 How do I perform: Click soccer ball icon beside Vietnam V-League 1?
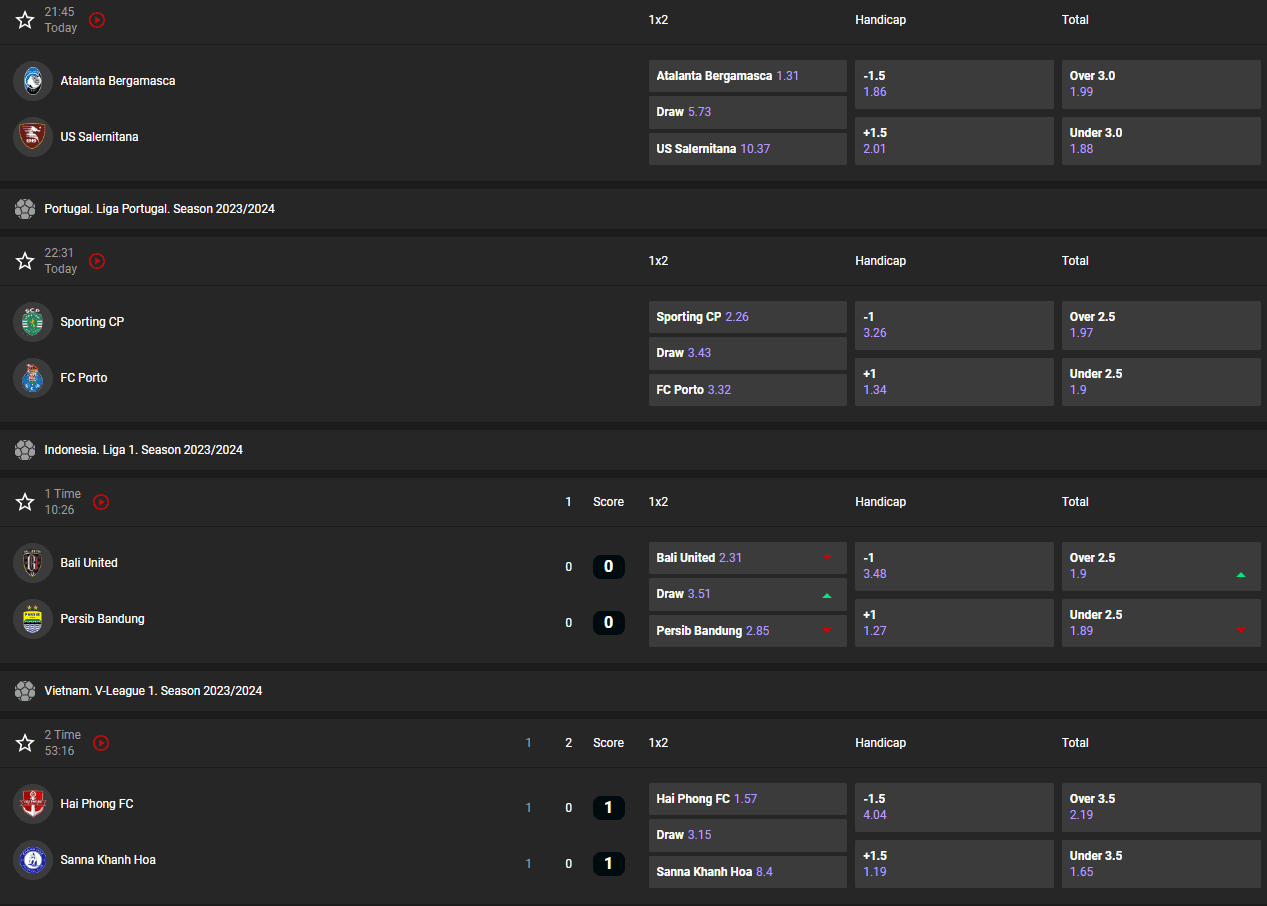[25, 691]
